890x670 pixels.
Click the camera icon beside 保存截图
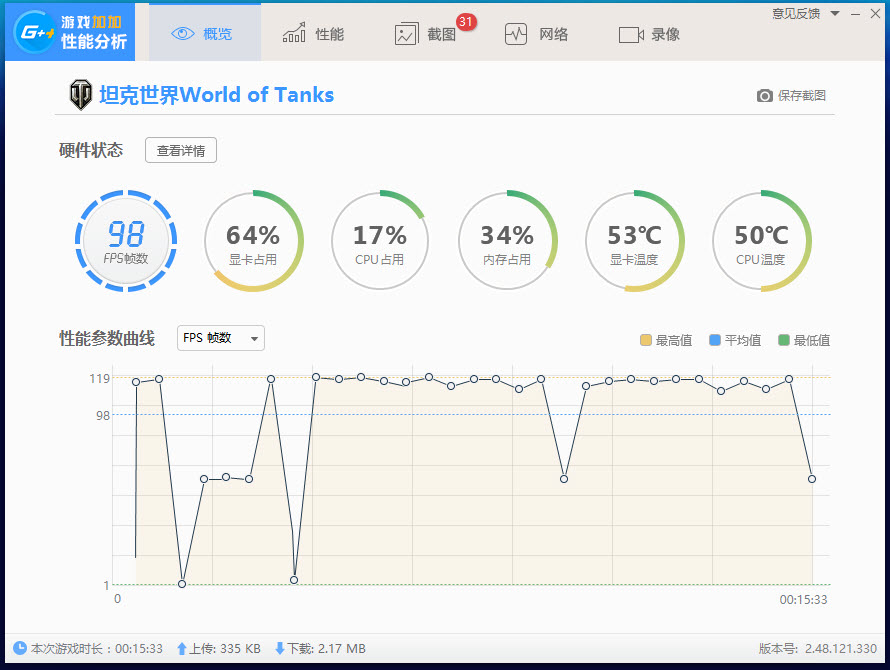tap(764, 95)
